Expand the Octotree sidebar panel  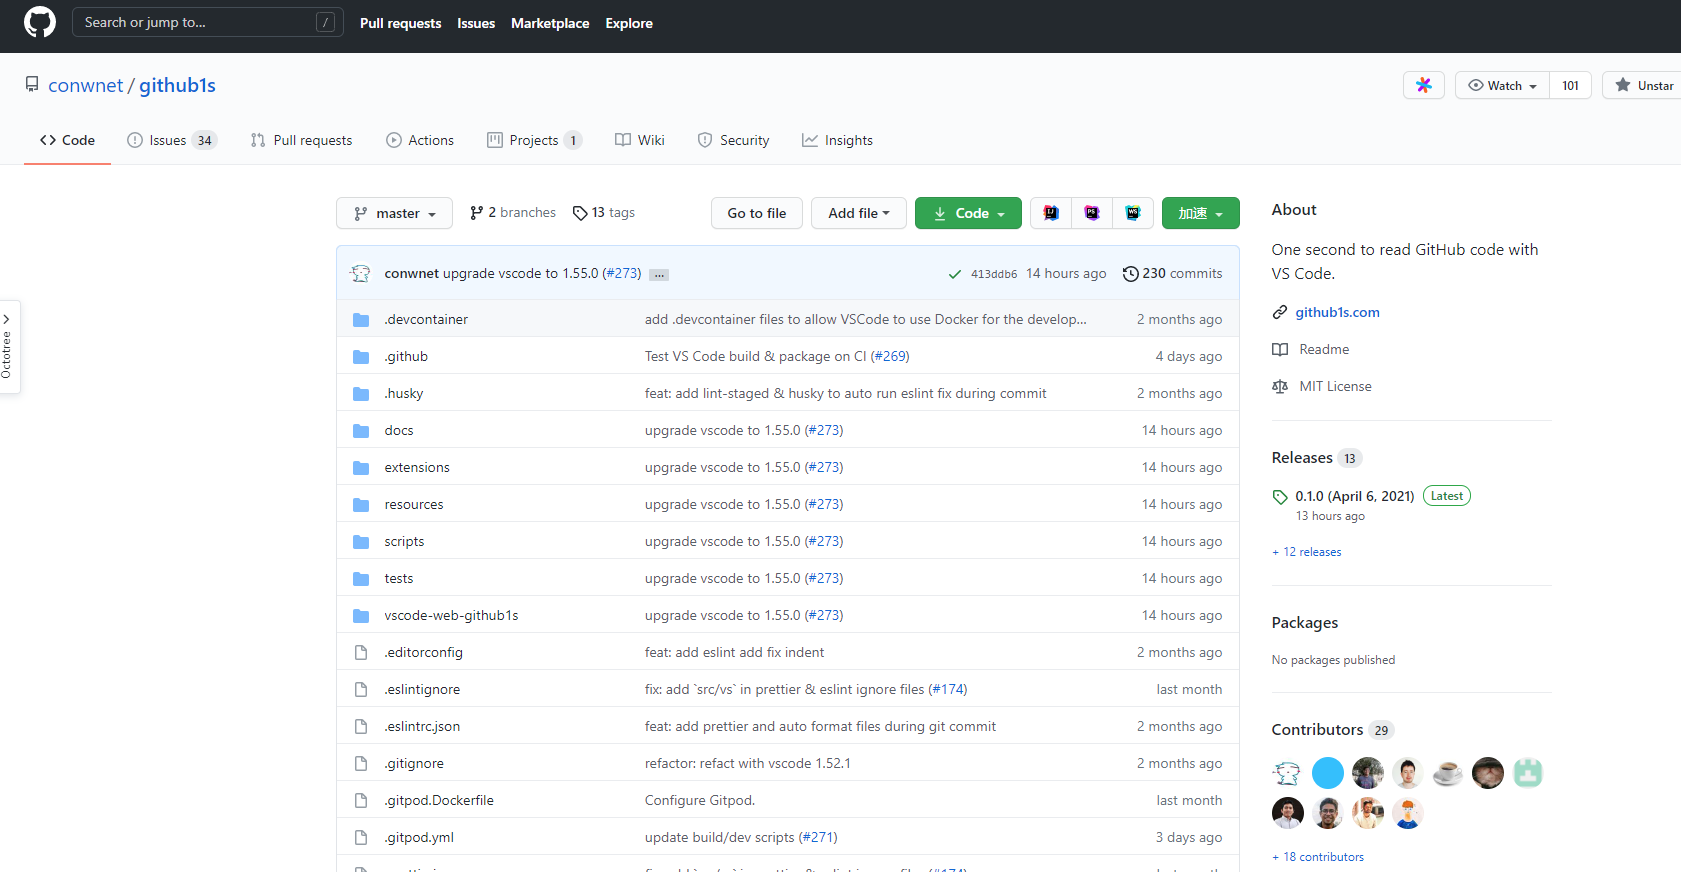pos(8,346)
